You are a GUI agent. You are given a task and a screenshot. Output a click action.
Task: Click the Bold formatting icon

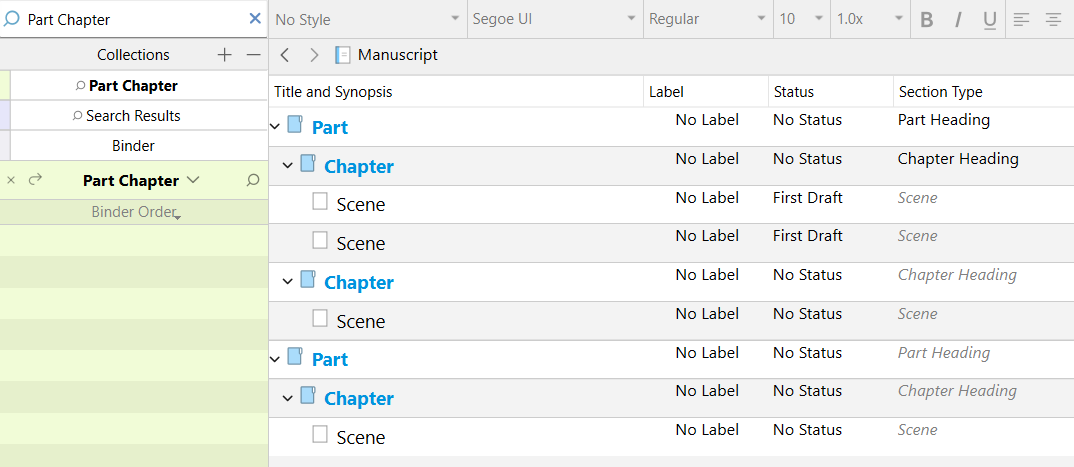(926, 20)
